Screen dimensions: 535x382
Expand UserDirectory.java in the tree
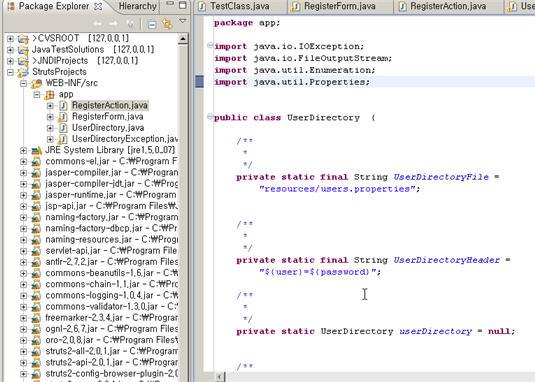(50, 128)
